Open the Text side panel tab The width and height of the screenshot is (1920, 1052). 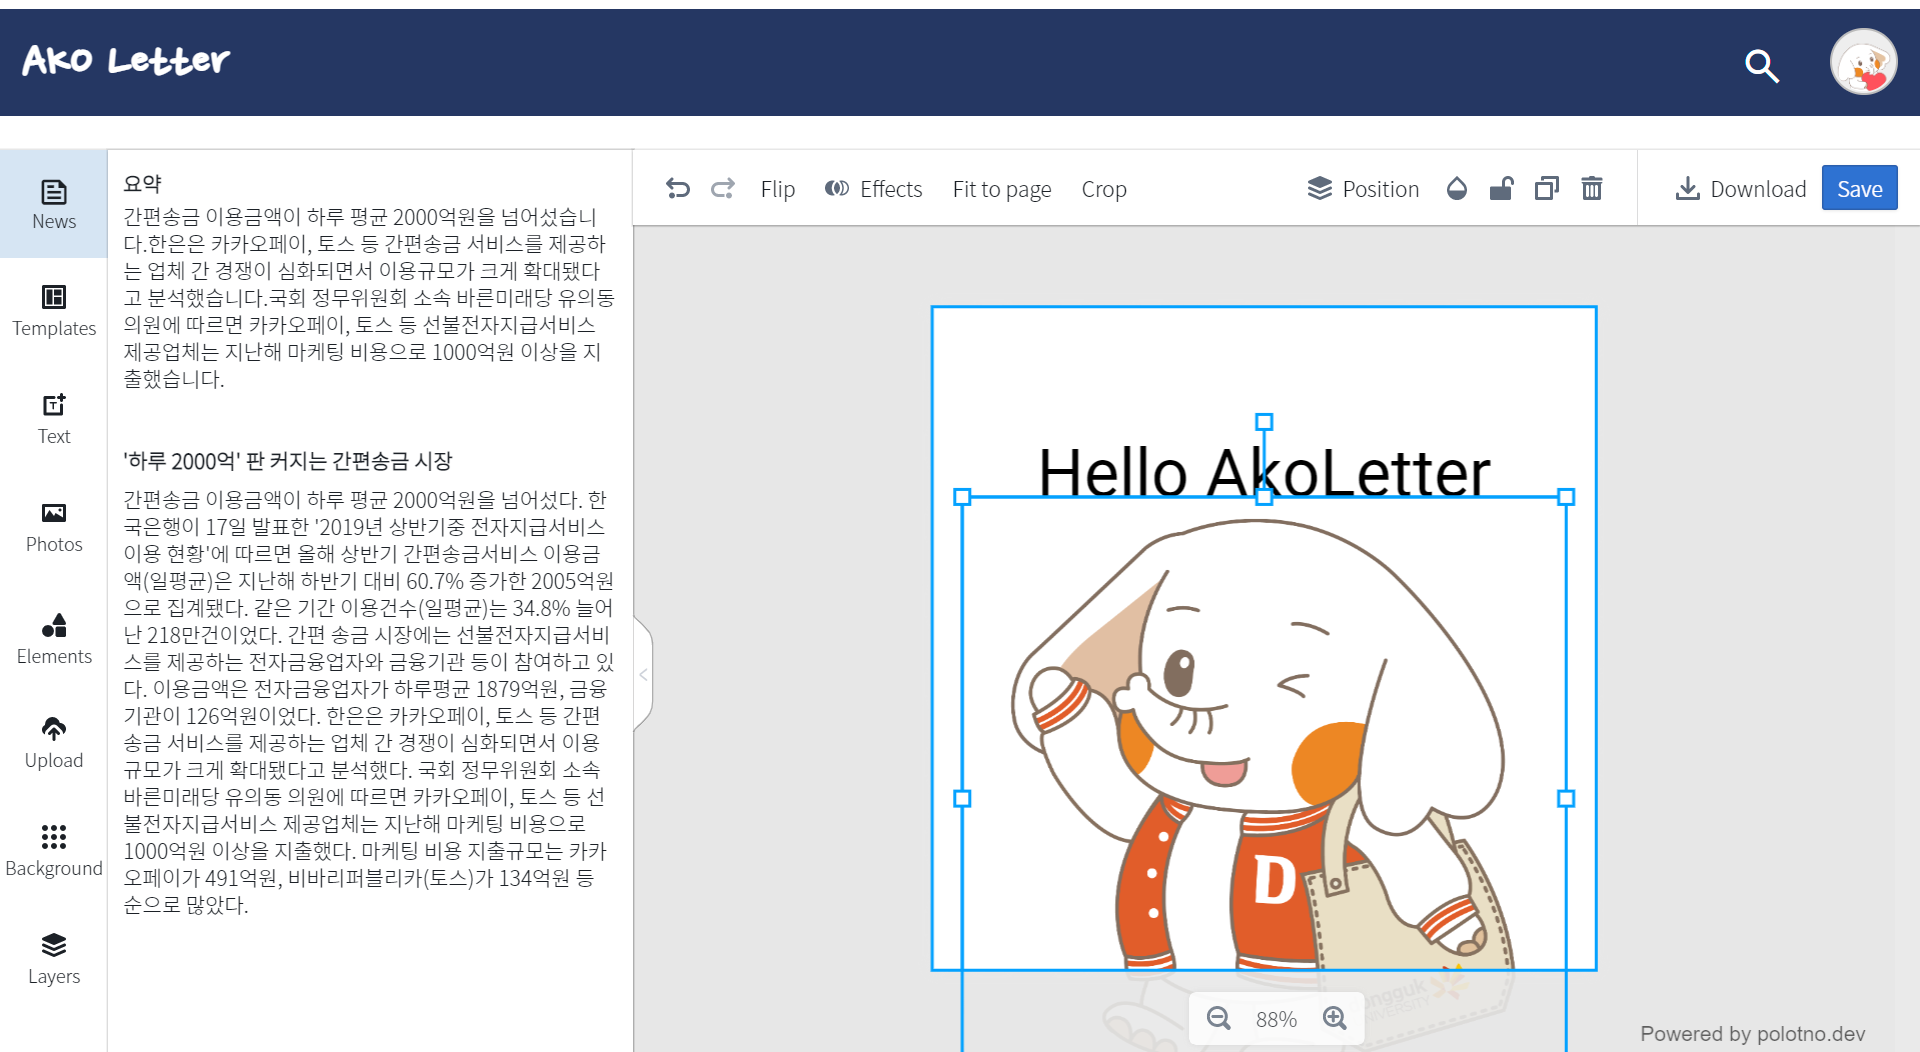(54, 419)
